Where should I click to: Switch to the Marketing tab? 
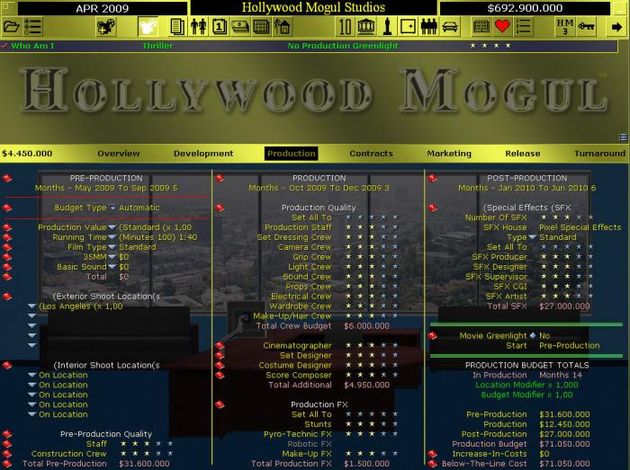pyautogui.click(x=449, y=153)
